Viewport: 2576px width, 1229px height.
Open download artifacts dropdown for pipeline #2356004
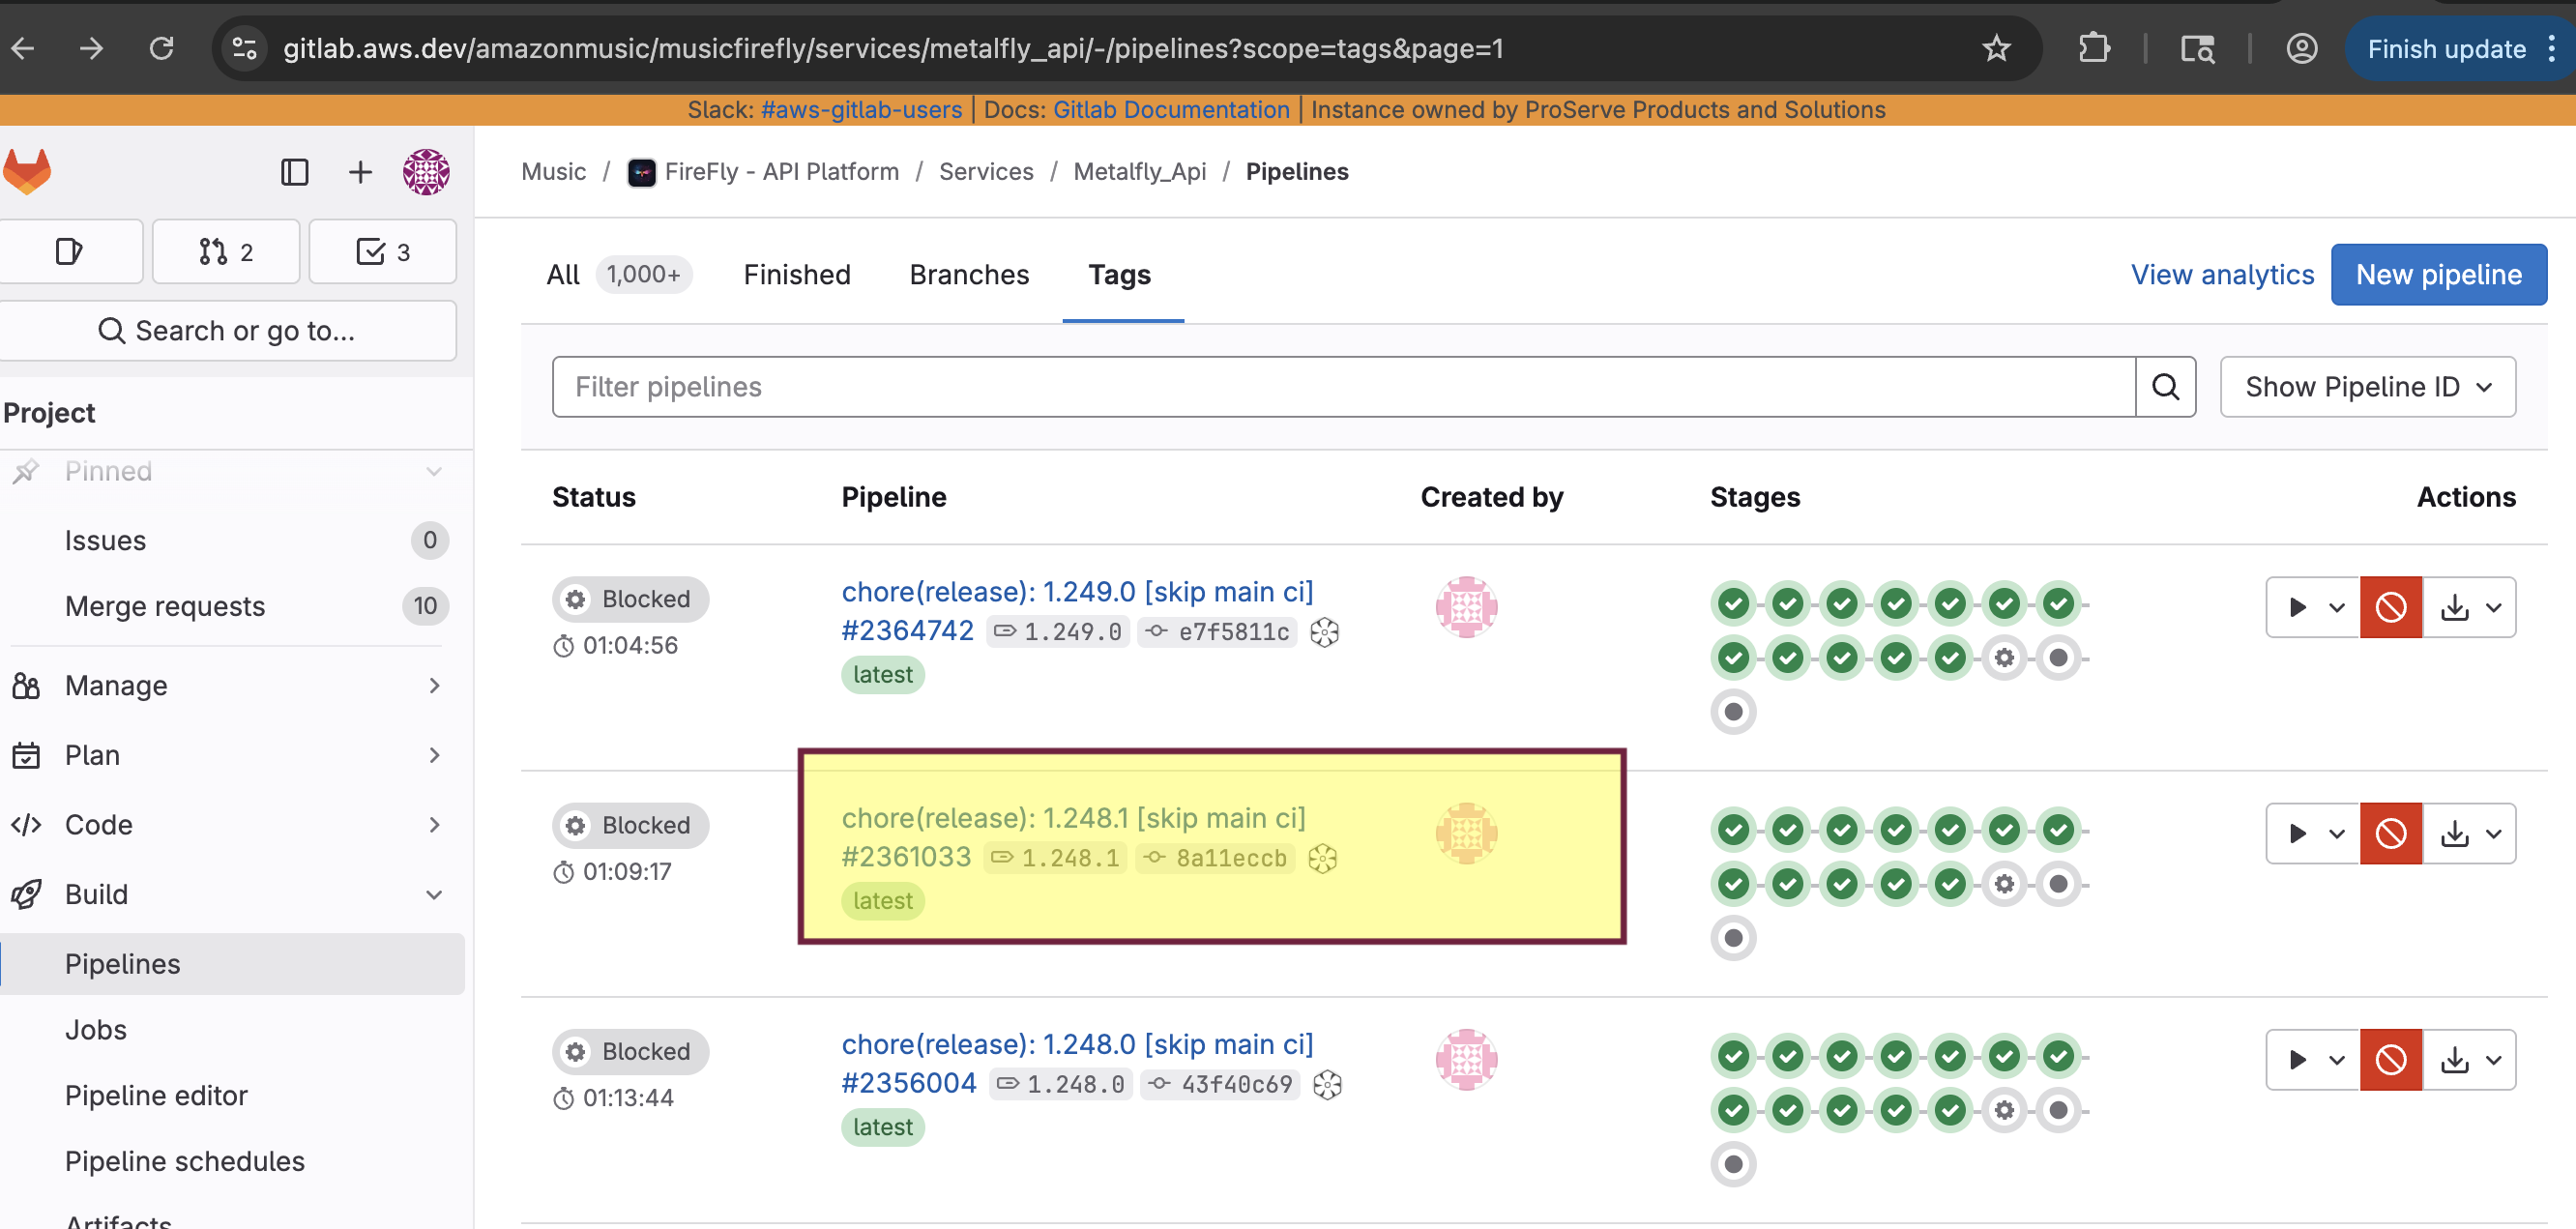(x=2470, y=1059)
